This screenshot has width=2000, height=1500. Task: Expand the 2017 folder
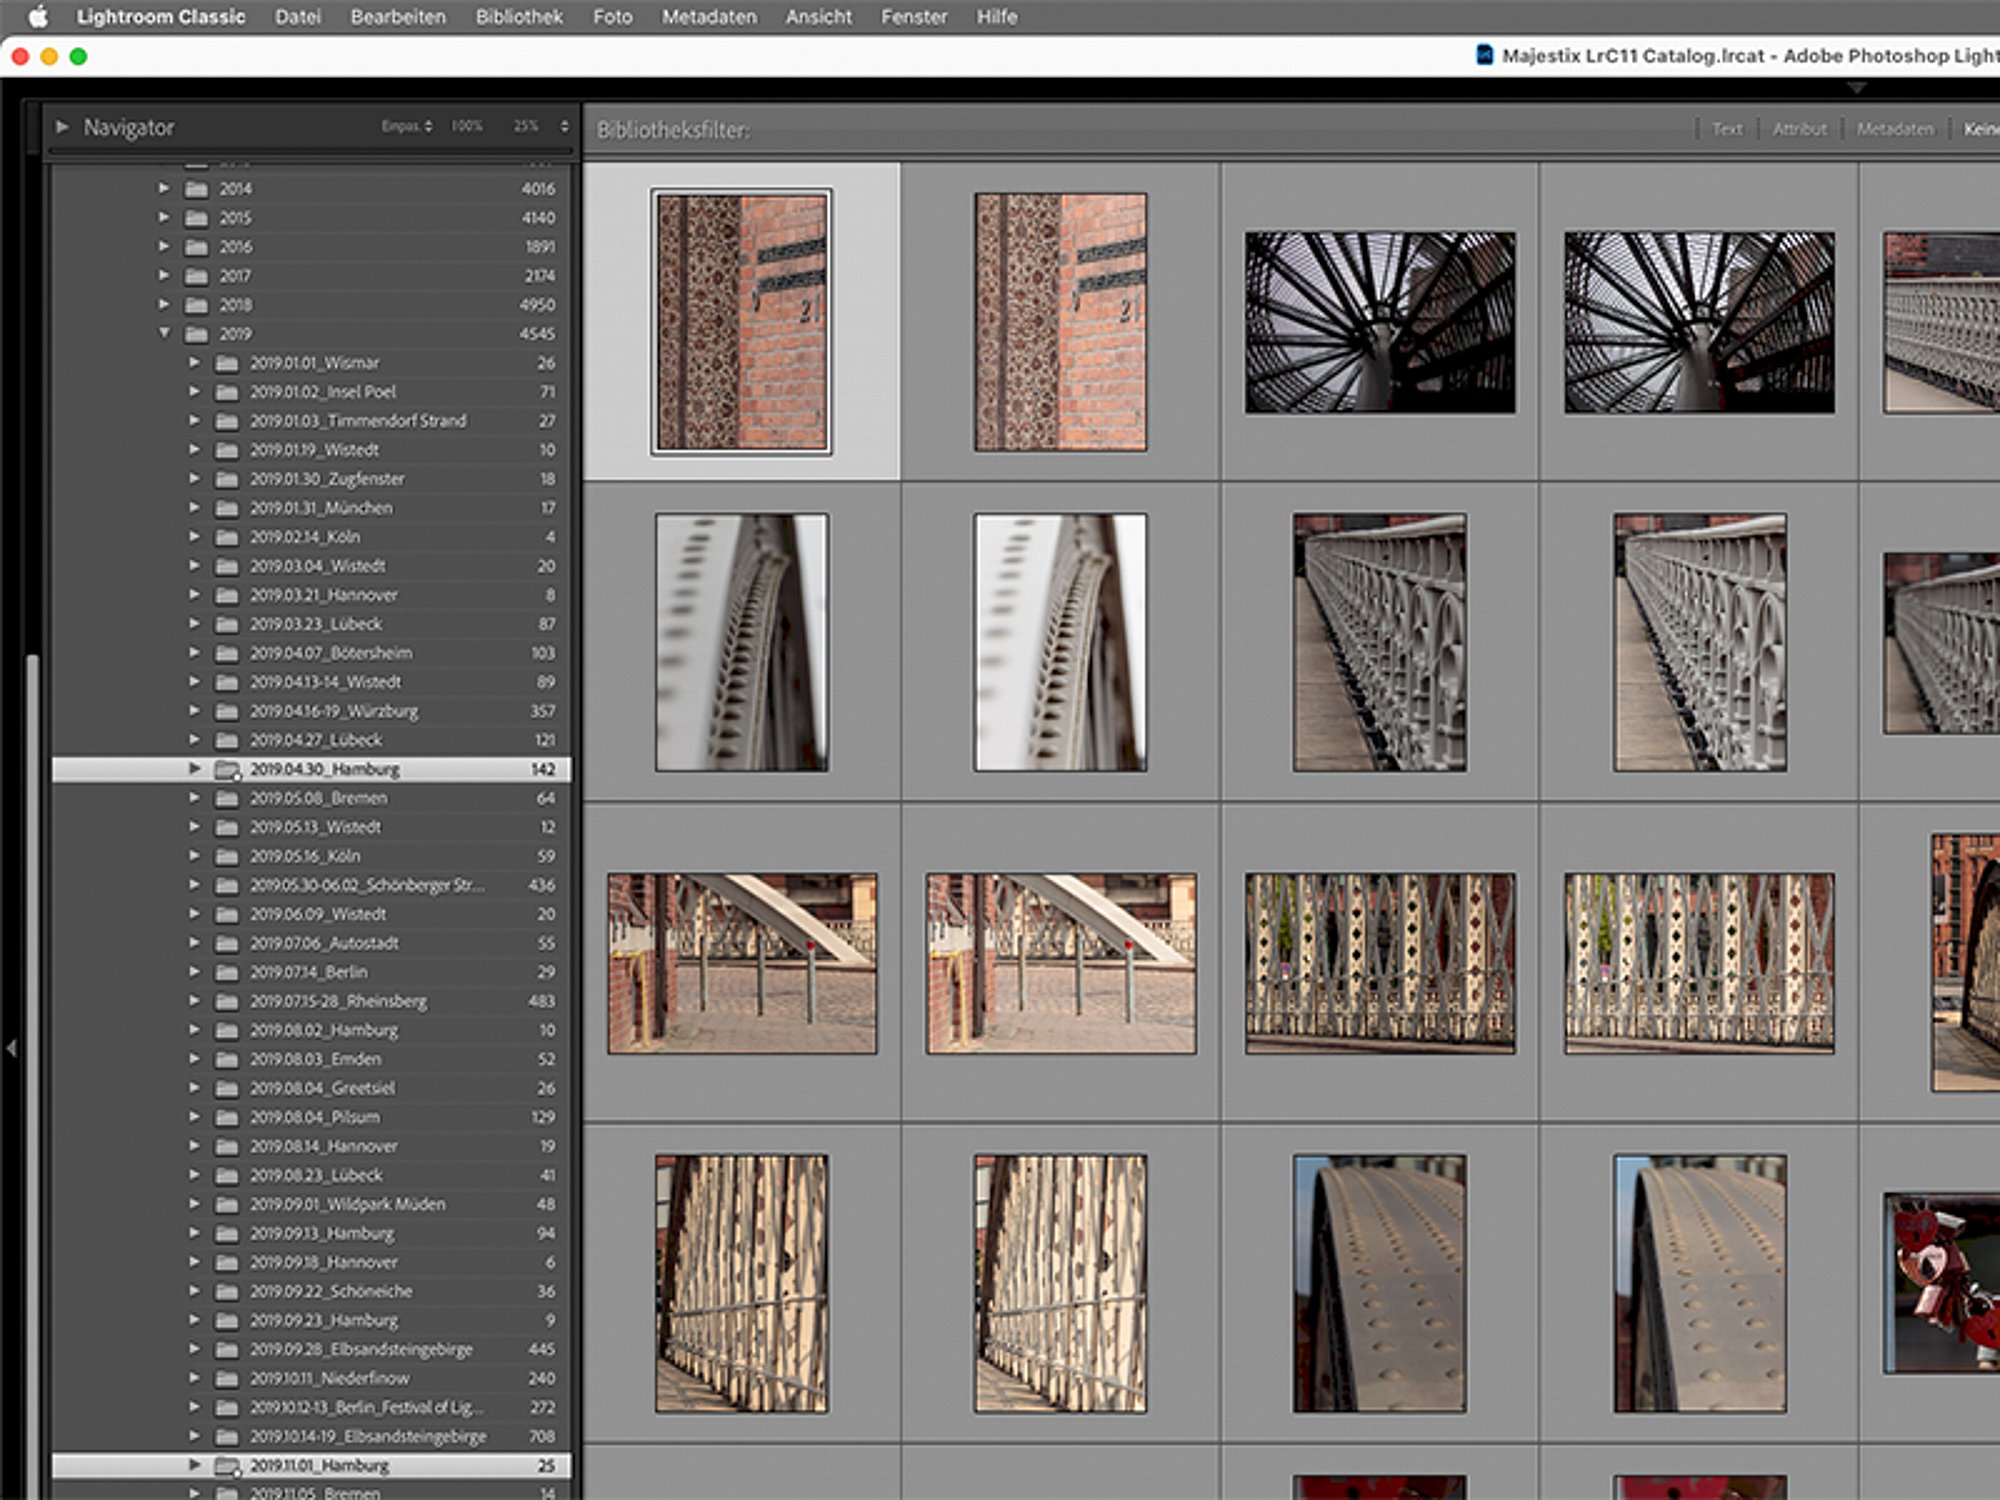coord(164,275)
